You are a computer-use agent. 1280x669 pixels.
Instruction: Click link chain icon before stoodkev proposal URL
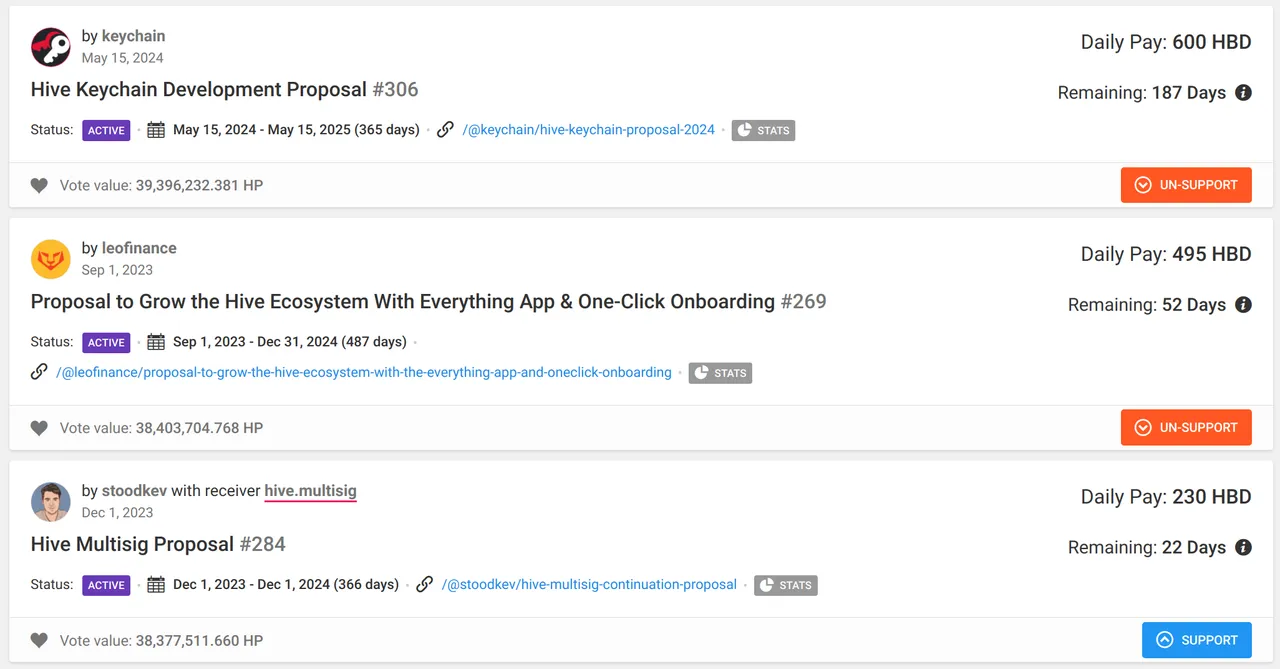pos(424,585)
